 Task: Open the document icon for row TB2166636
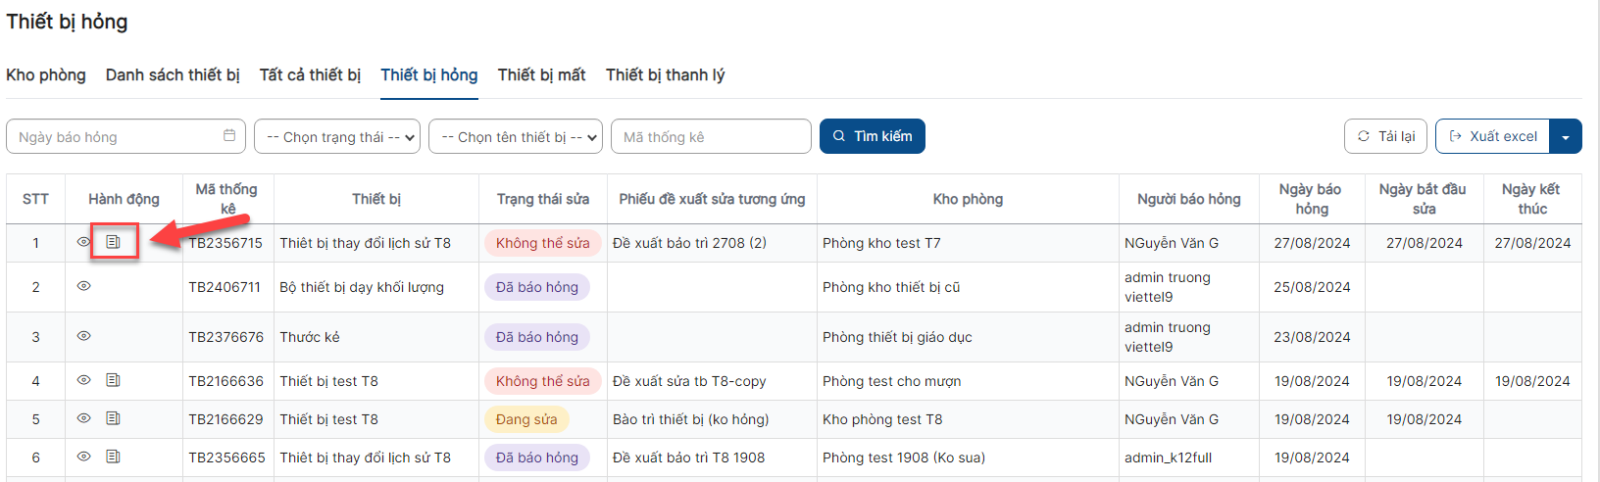click(x=114, y=380)
